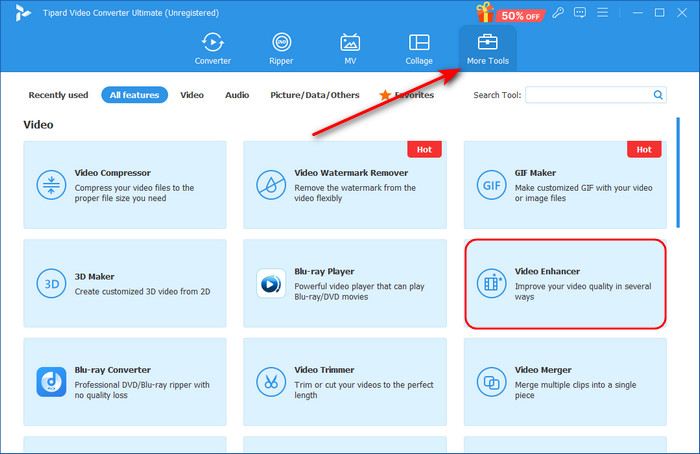
Task: Open the register key icon
Action: 558,12
